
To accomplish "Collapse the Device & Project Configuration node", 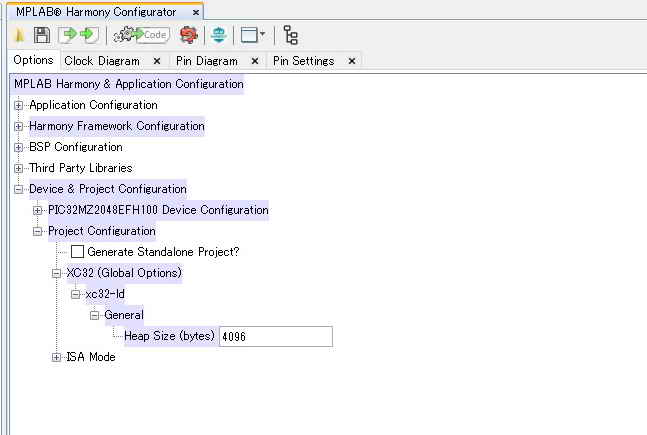I will [18, 189].
